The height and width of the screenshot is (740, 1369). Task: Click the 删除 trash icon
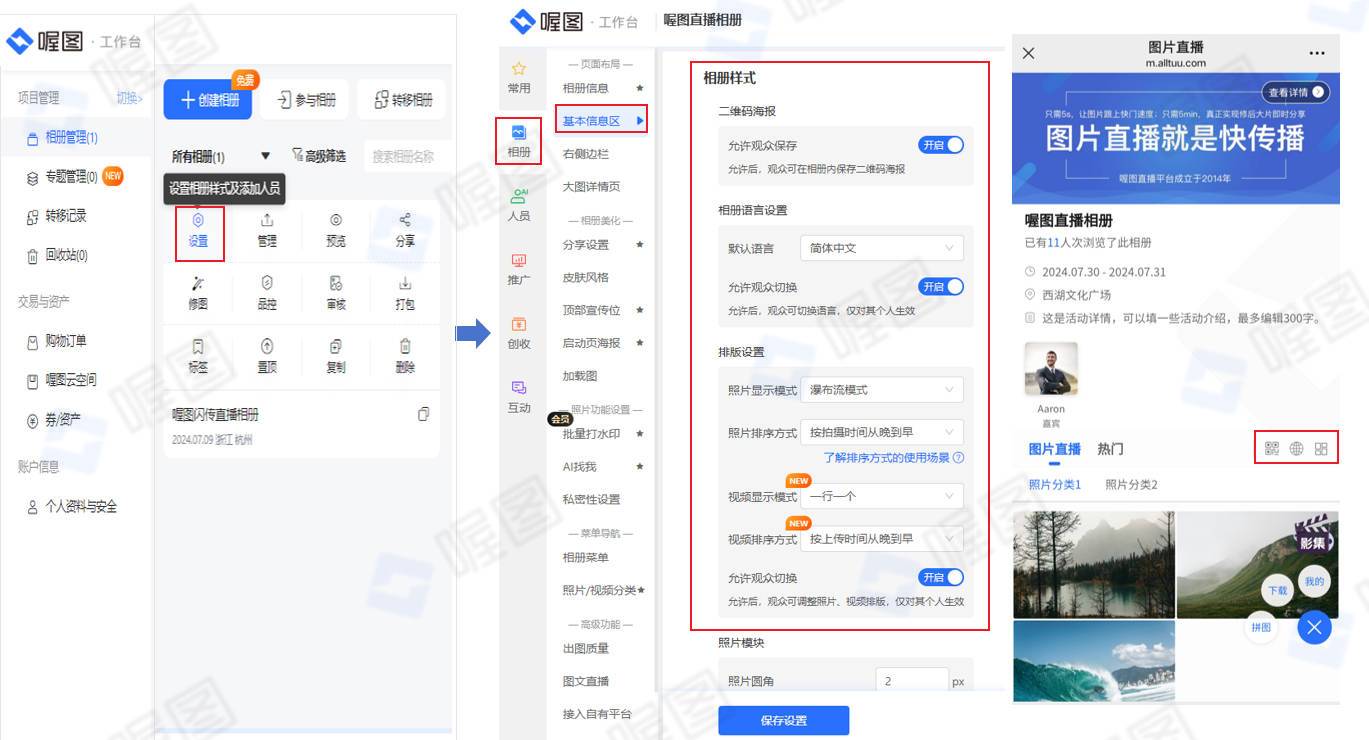click(405, 346)
